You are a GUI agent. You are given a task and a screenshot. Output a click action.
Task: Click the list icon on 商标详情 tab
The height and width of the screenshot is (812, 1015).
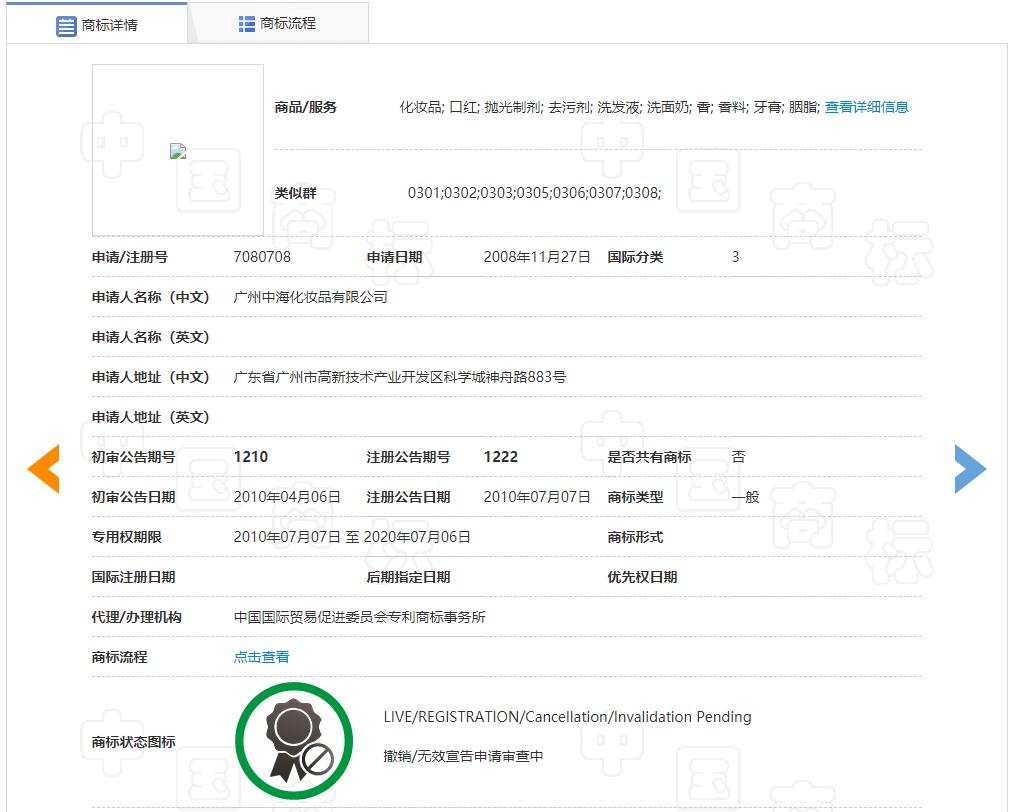click(x=66, y=27)
